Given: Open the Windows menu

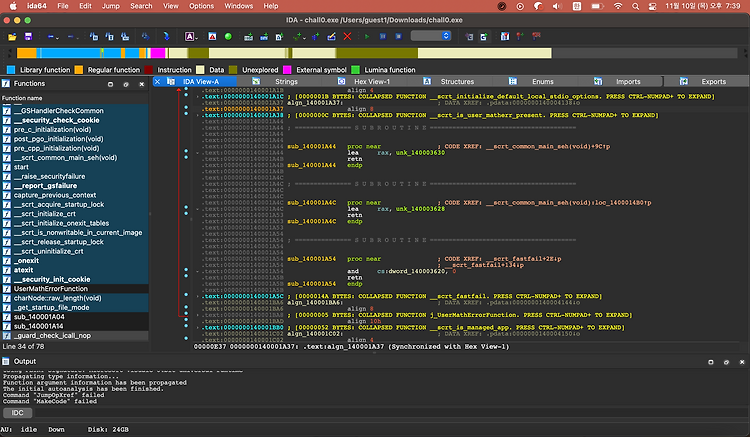Looking at the screenshot, I should [x=238, y=6].
